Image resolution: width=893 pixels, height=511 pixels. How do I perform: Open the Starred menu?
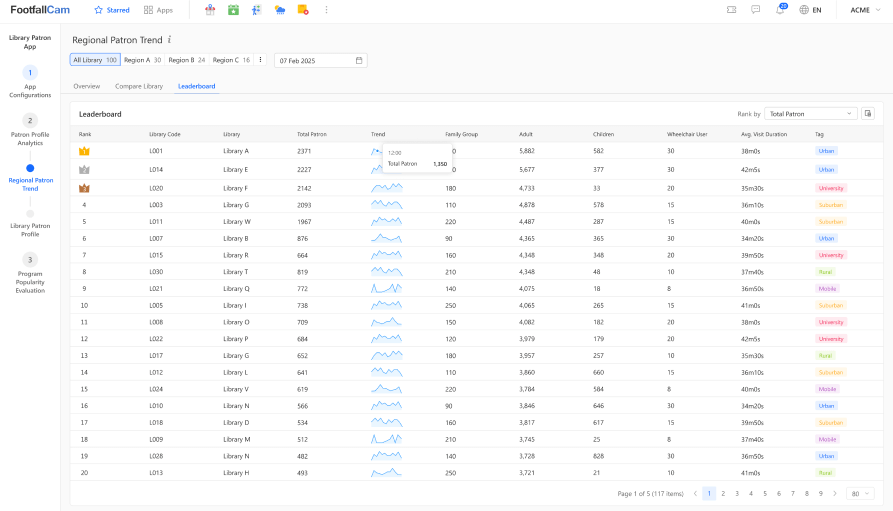click(x=112, y=10)
